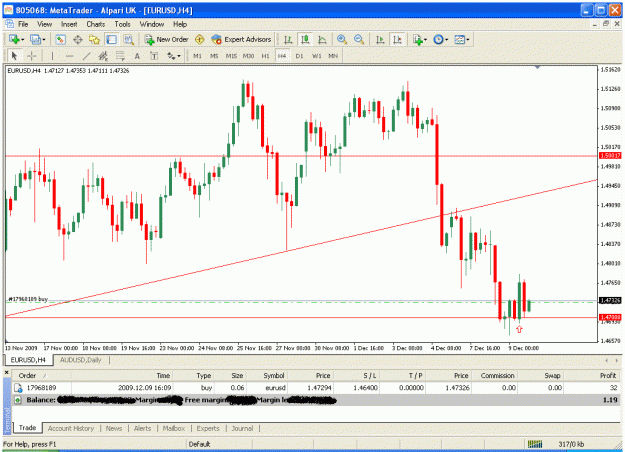The width and height of the screenshot is (625, 452).
Task: Sort orders by the Symbol column
Action: click(267, 375)
